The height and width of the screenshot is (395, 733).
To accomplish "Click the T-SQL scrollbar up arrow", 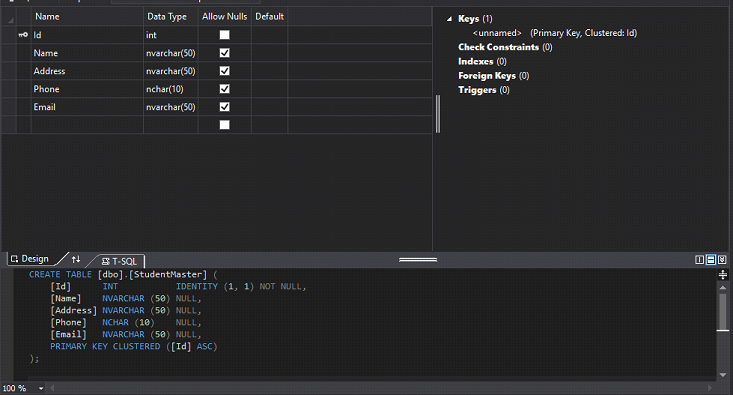I will [723, 287].
